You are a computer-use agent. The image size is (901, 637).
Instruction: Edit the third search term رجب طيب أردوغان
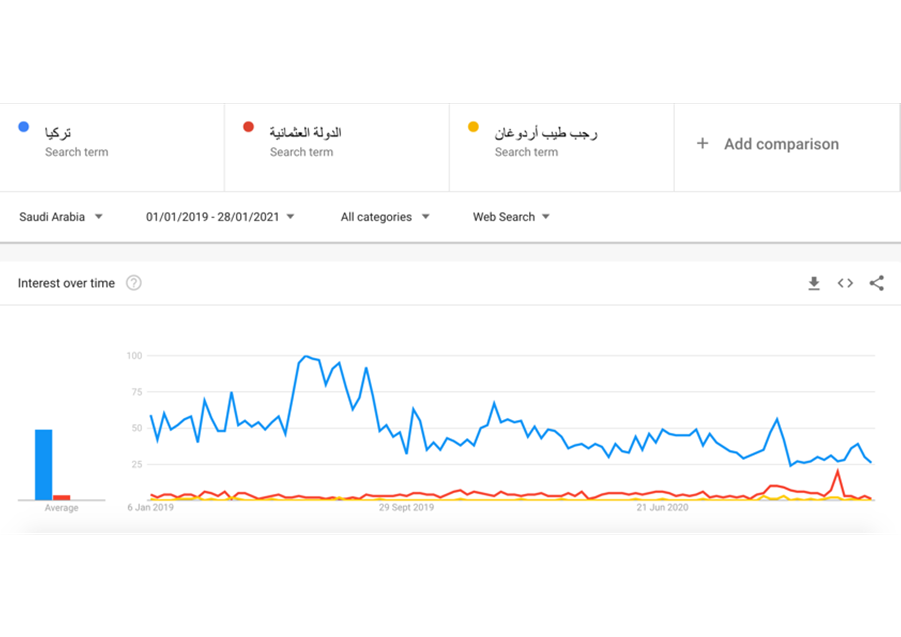(545, 133)
